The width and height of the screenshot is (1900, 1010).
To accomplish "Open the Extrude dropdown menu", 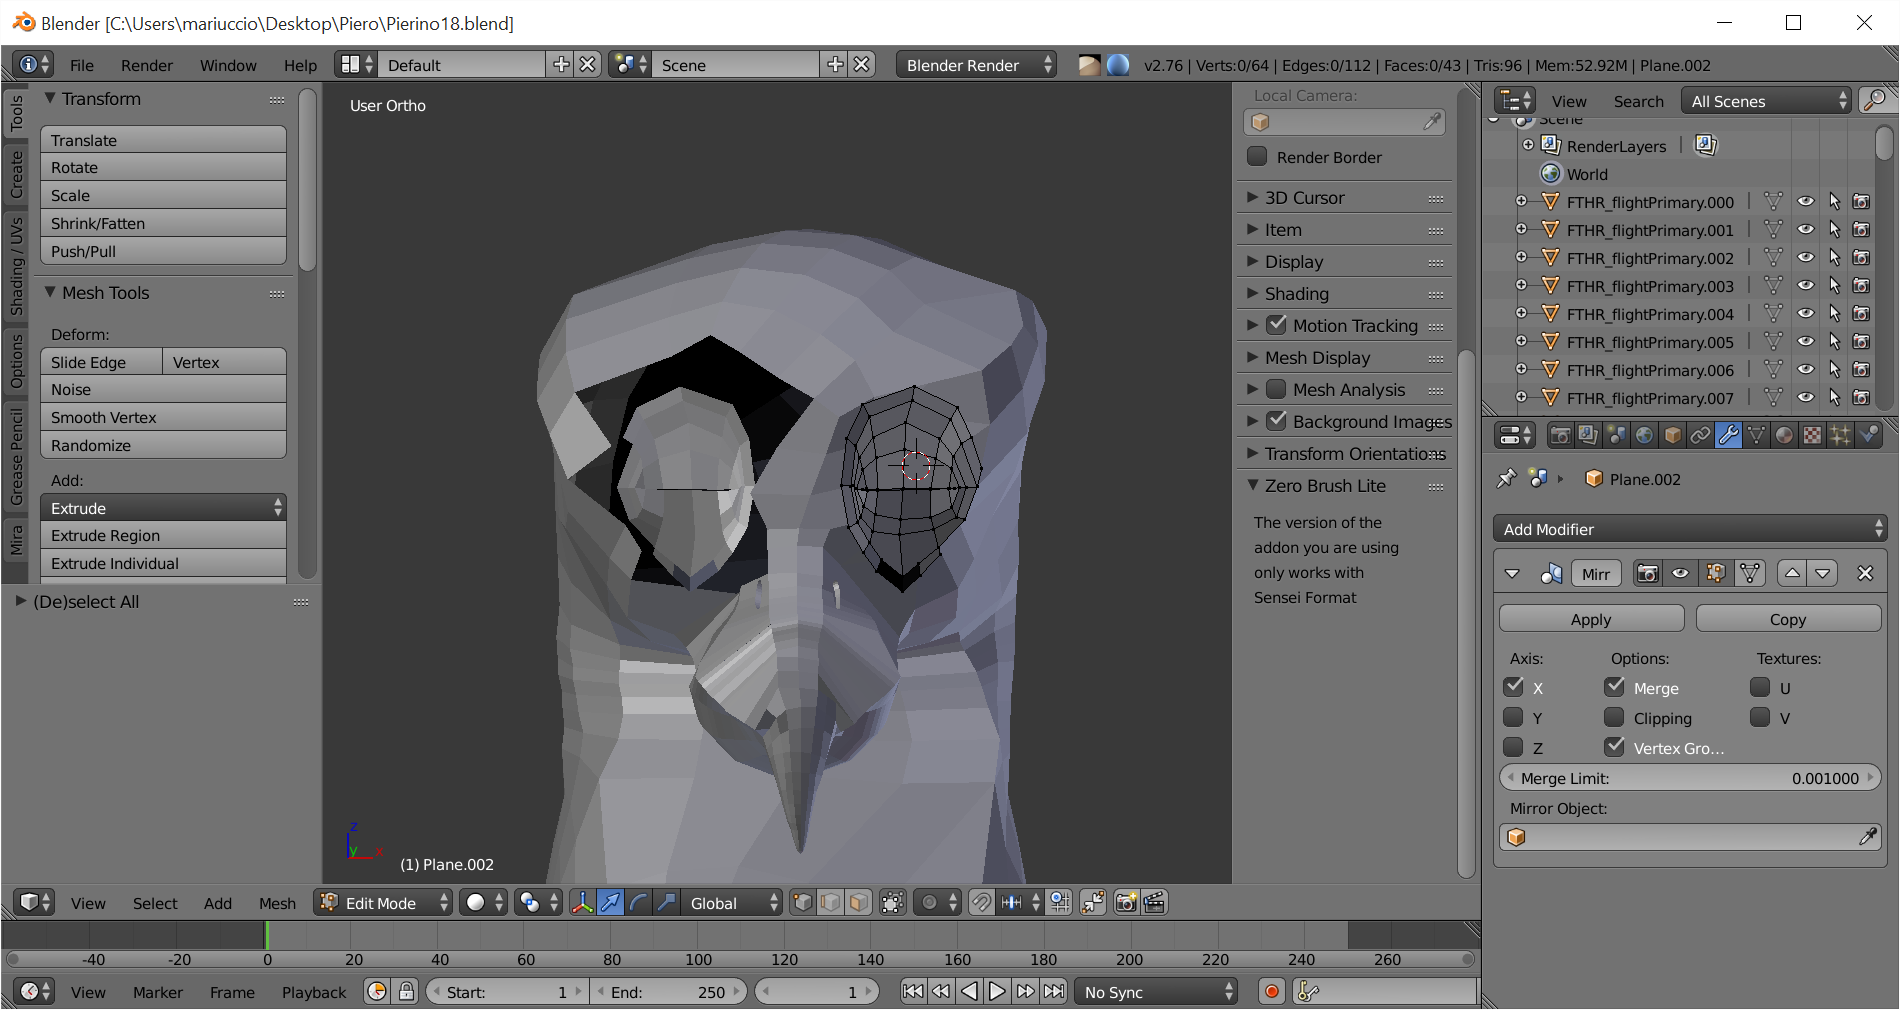I will (x=163, y=508).
